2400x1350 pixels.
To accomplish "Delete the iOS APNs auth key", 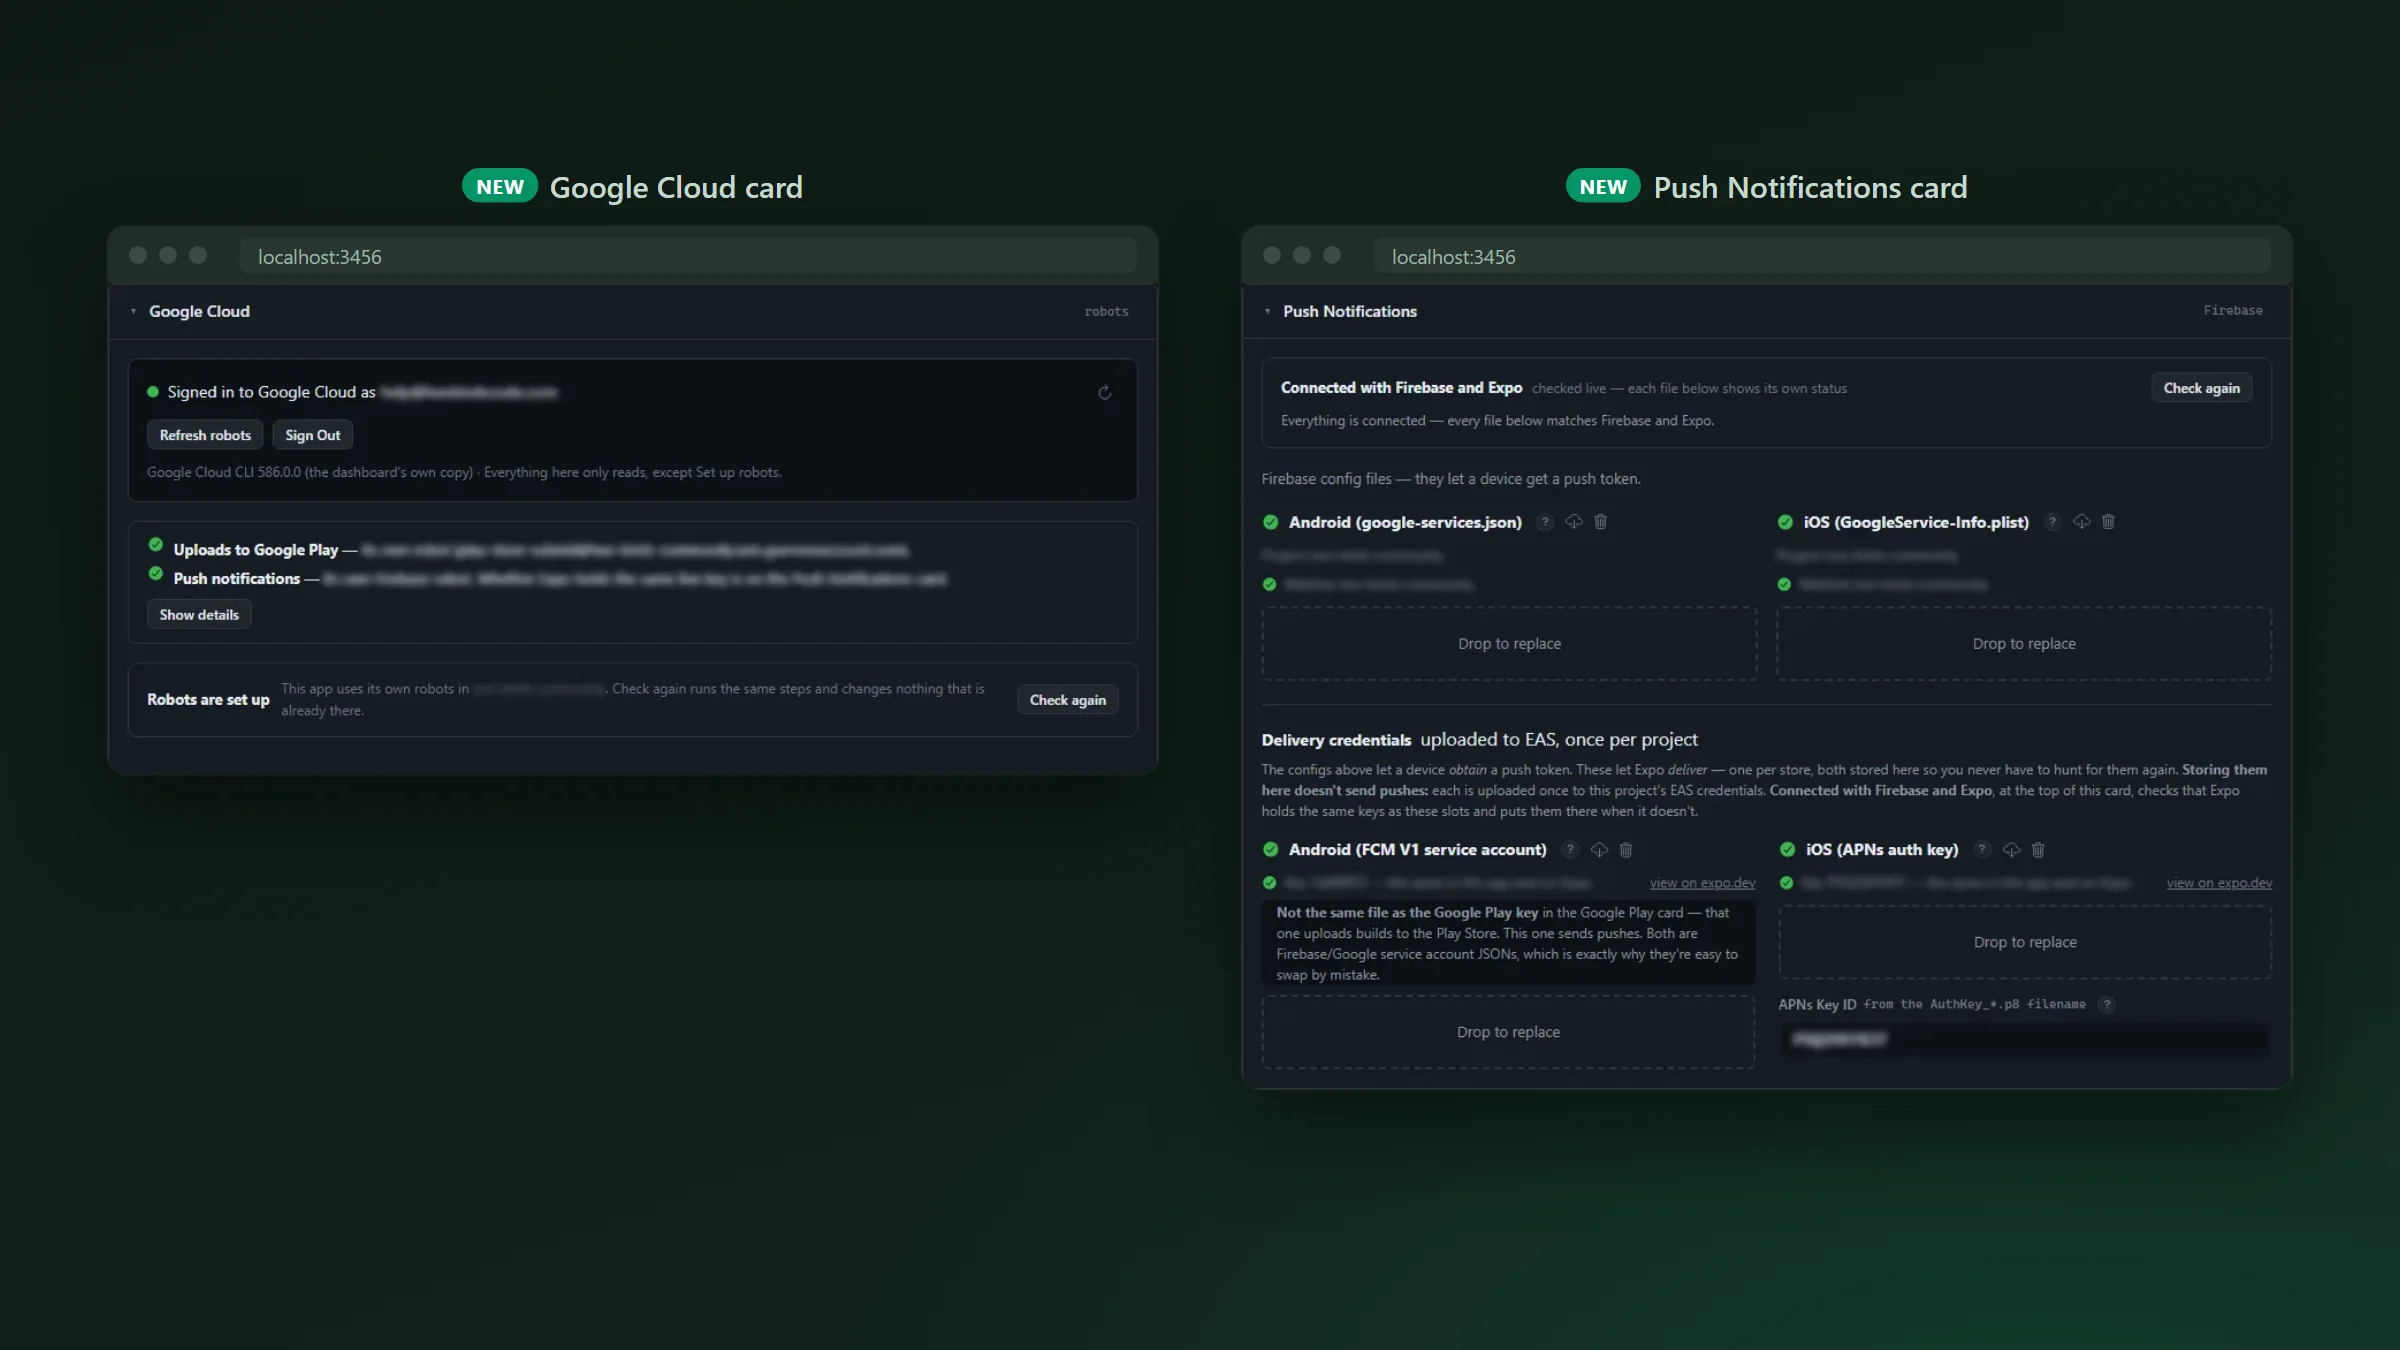I will click(x=2038, y=850).
